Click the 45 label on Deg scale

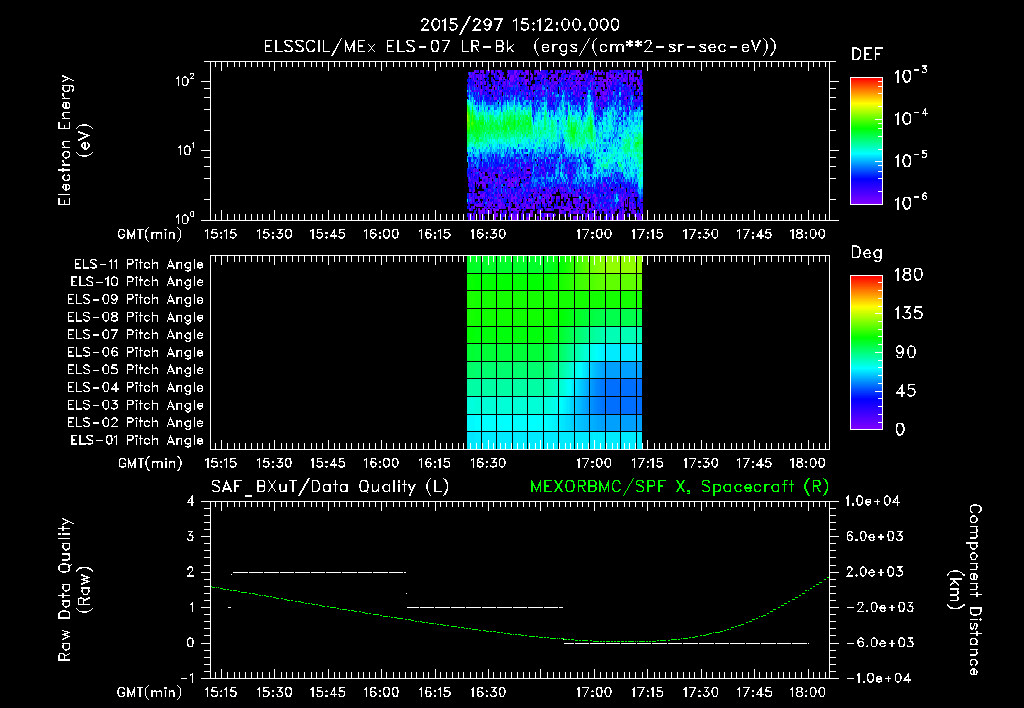906,391
